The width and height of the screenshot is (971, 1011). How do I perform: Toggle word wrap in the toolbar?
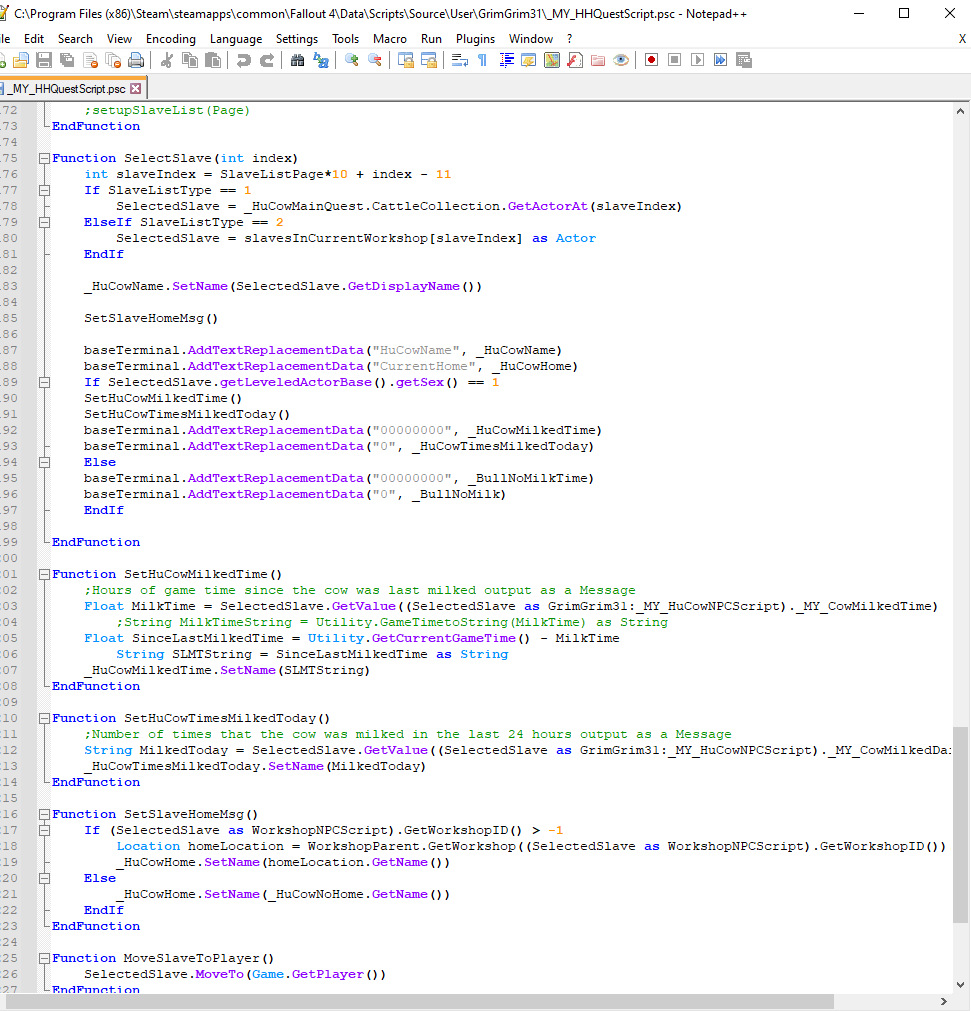pyautogui.click(x=460, y=61)
